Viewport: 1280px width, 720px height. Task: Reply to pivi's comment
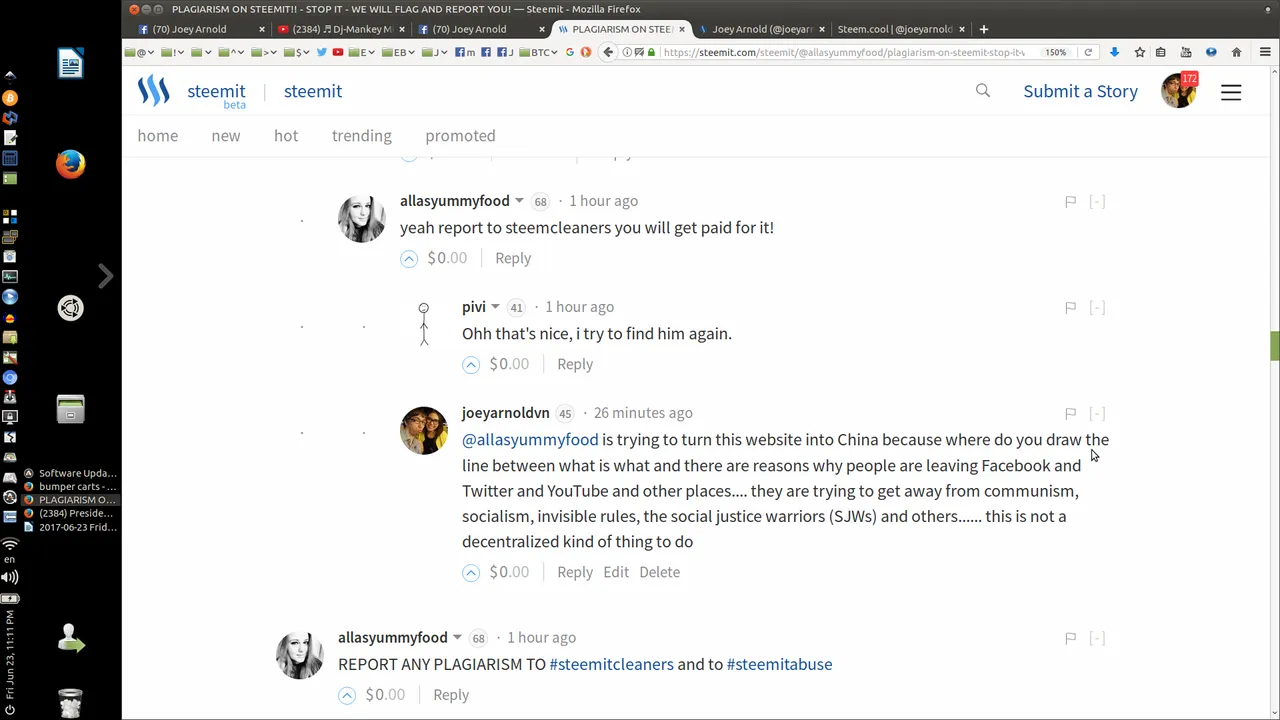(575, 364)
